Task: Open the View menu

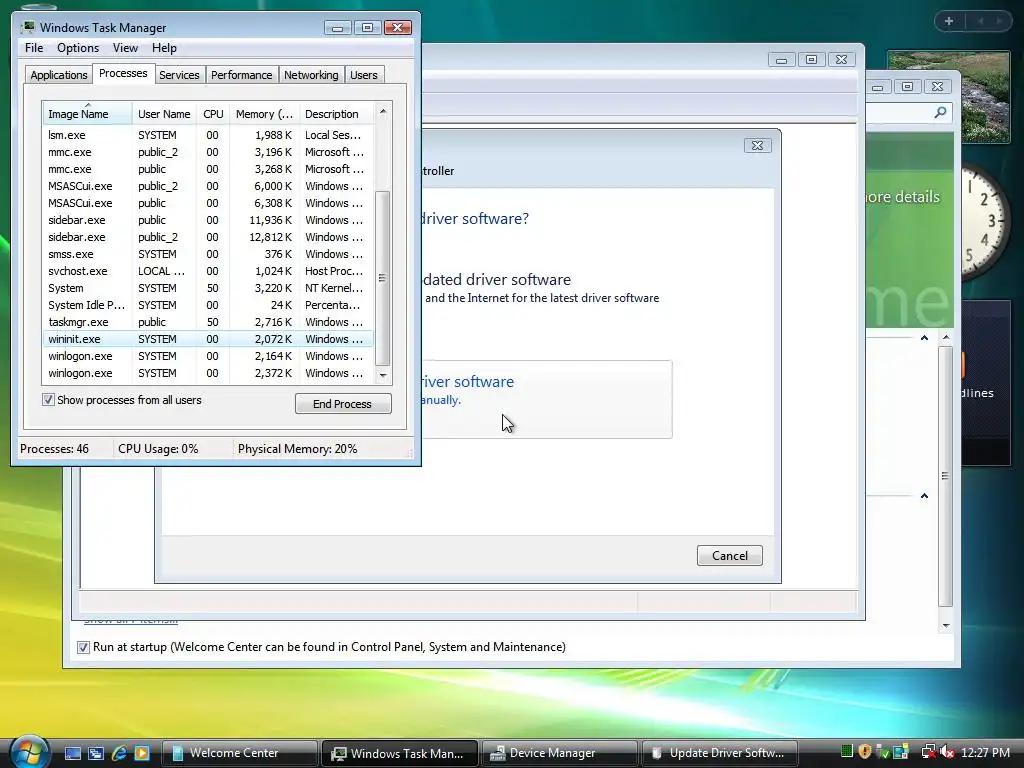Action: pyautogui.click(x=125, y=48)
